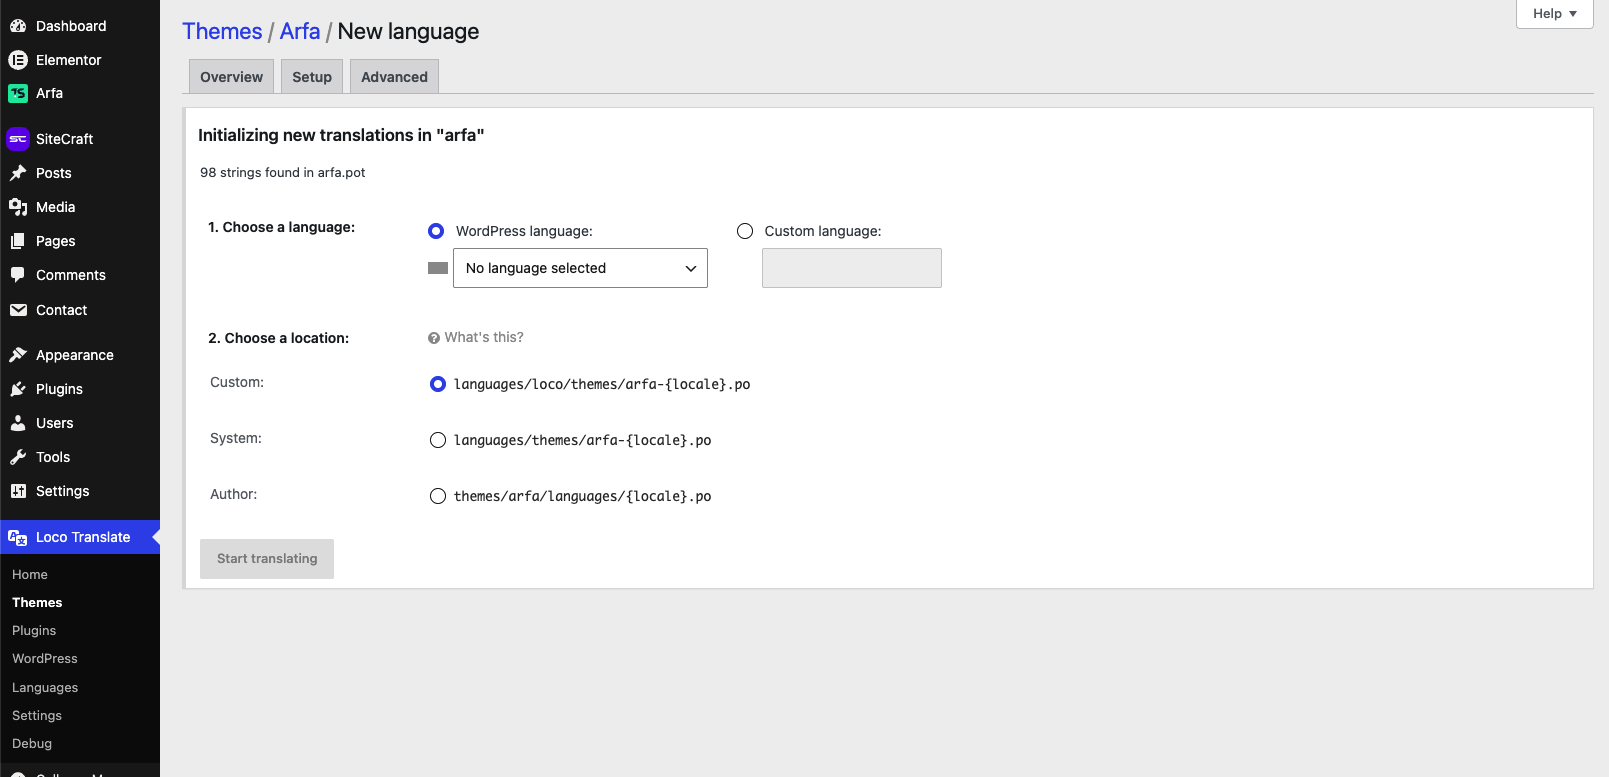
Task: Open the No language selected dropdown
Action: click(x=580, y=268)
